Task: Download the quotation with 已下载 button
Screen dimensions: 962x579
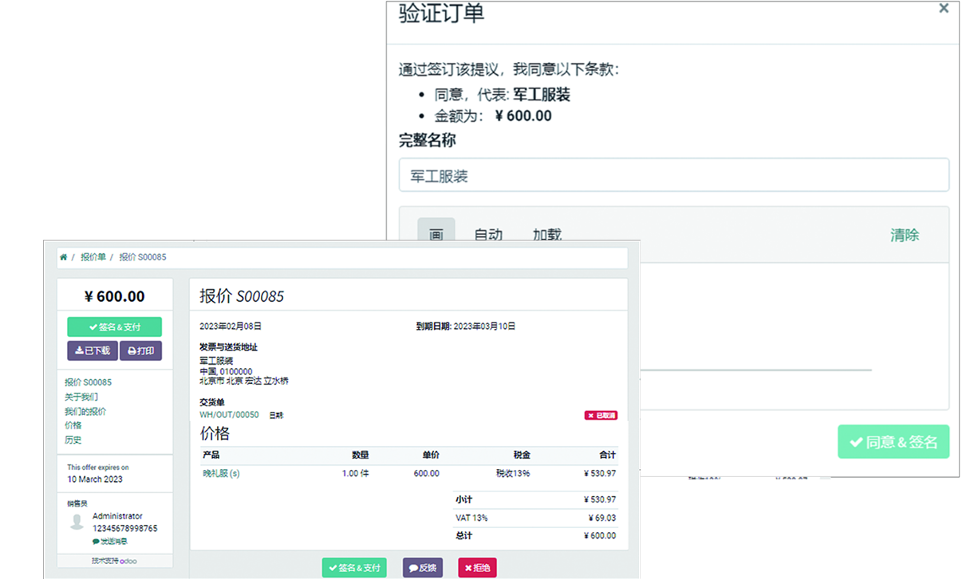Action: (x=92, y=351)
